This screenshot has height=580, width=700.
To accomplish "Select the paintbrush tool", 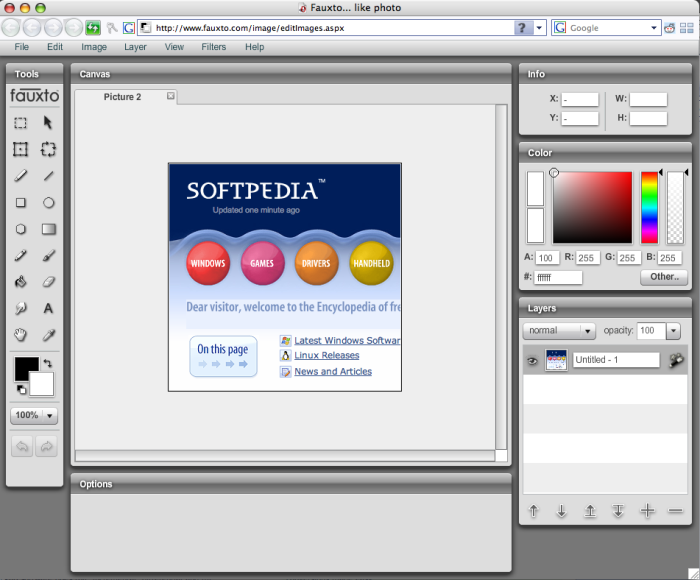I will (49, 255).
